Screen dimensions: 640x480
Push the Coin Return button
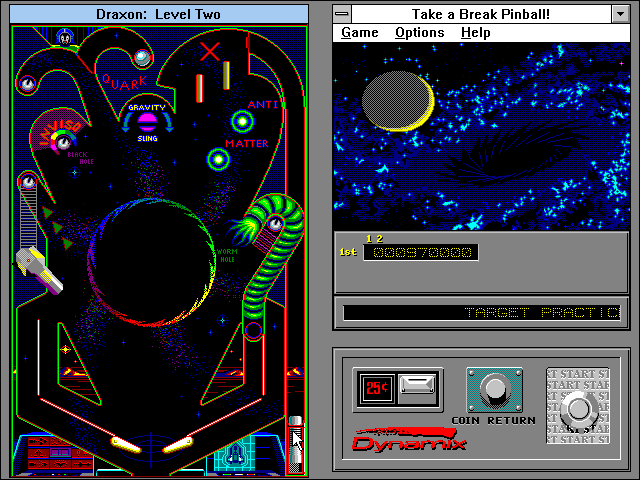494,391
